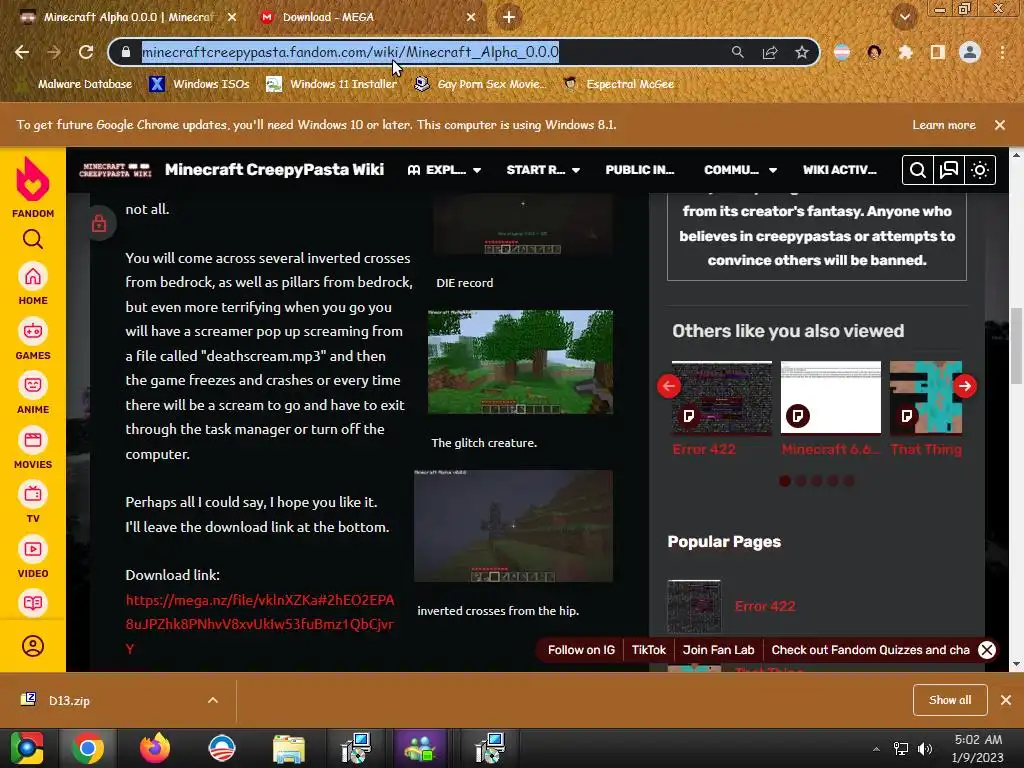Show next recommended articles

coord(965,386)
